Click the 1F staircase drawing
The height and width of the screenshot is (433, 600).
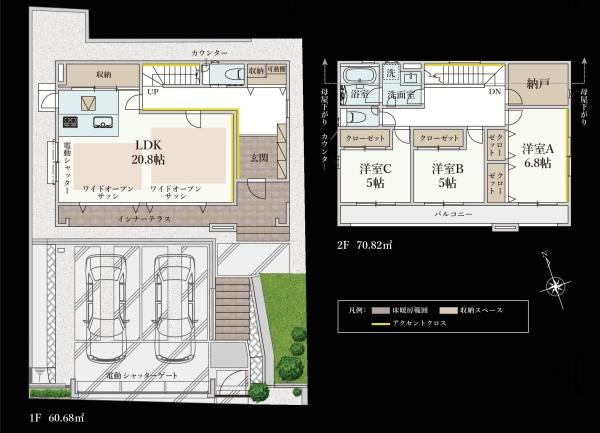click(x=170, y=75)
